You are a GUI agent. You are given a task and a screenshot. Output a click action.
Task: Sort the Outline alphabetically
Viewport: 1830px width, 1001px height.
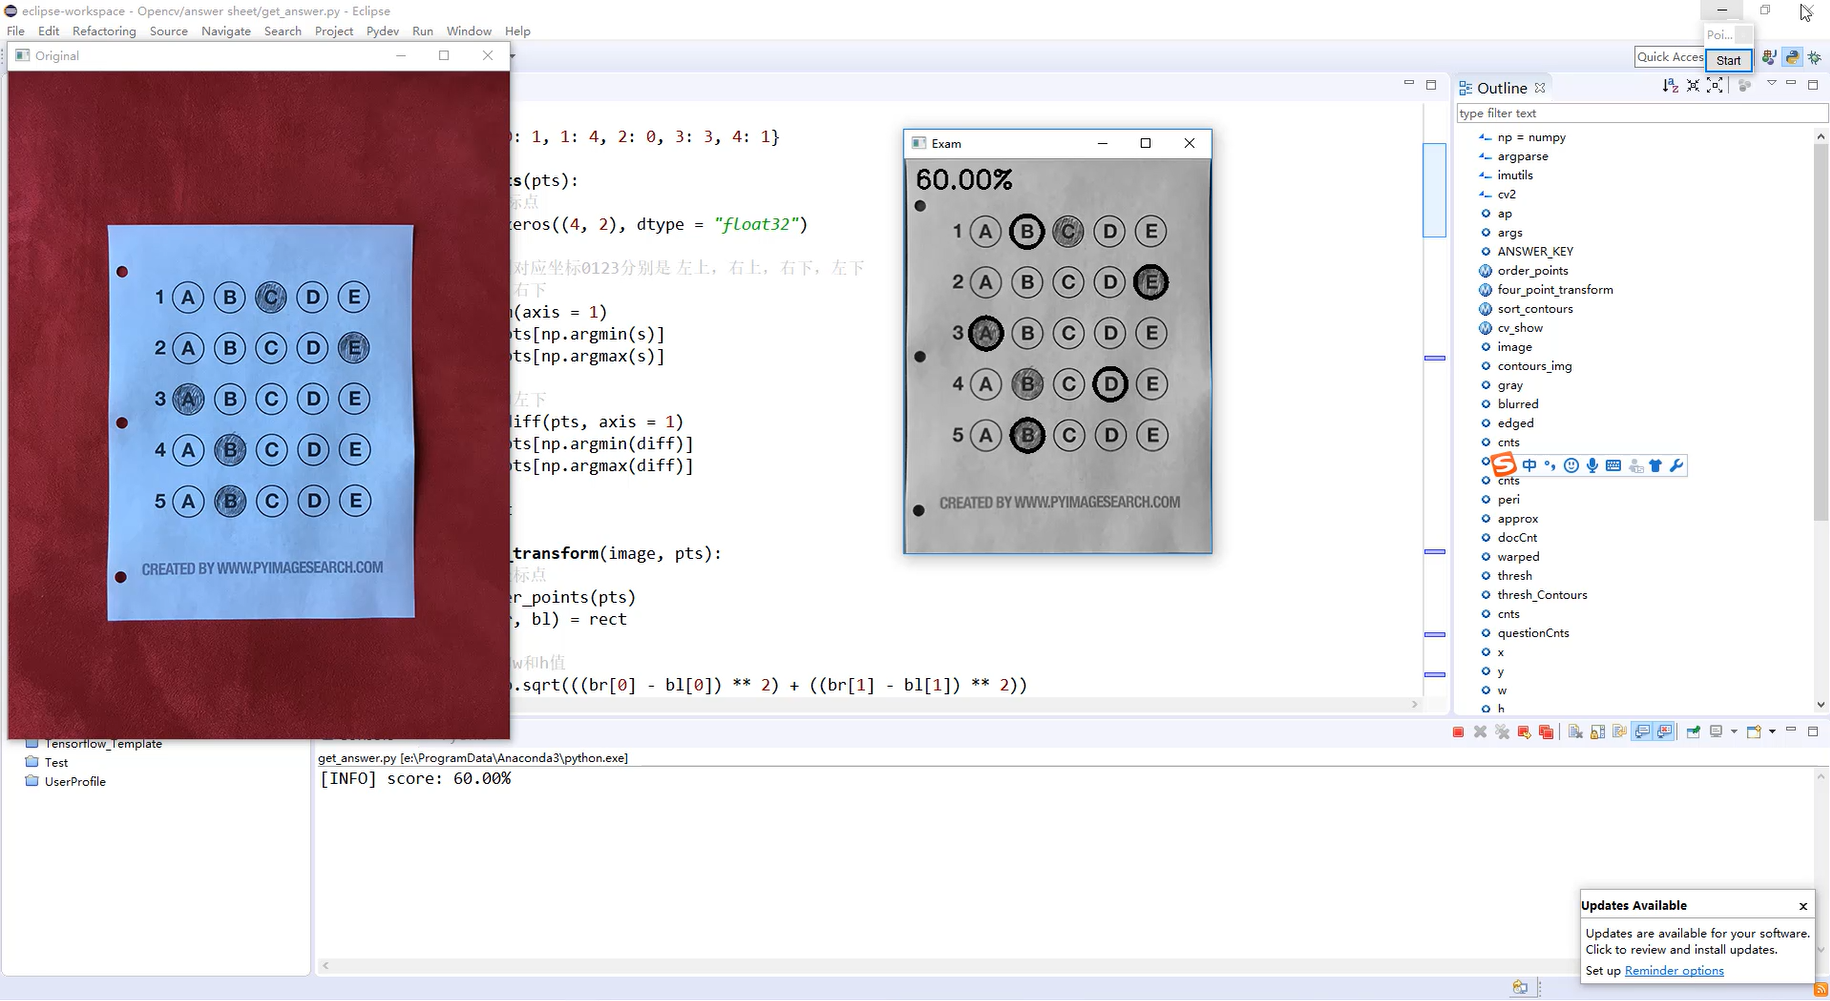click(1670, 86)
